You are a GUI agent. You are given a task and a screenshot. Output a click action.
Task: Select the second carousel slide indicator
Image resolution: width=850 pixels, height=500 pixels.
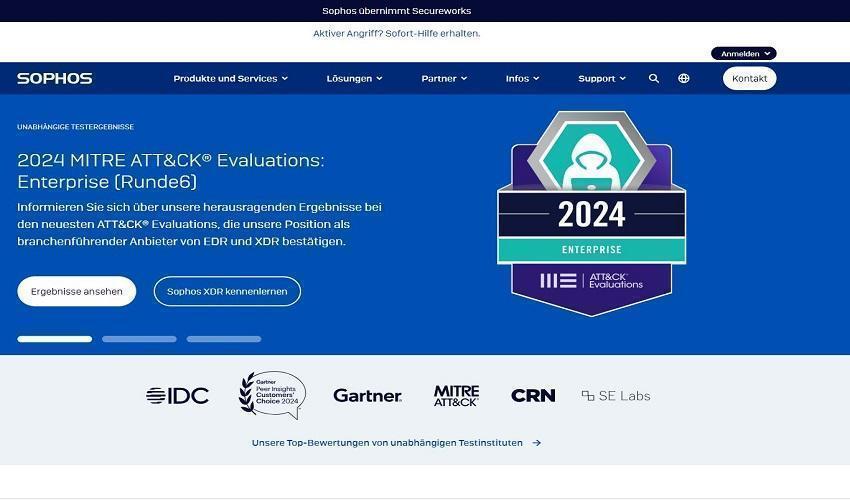[x=139, y=339]
